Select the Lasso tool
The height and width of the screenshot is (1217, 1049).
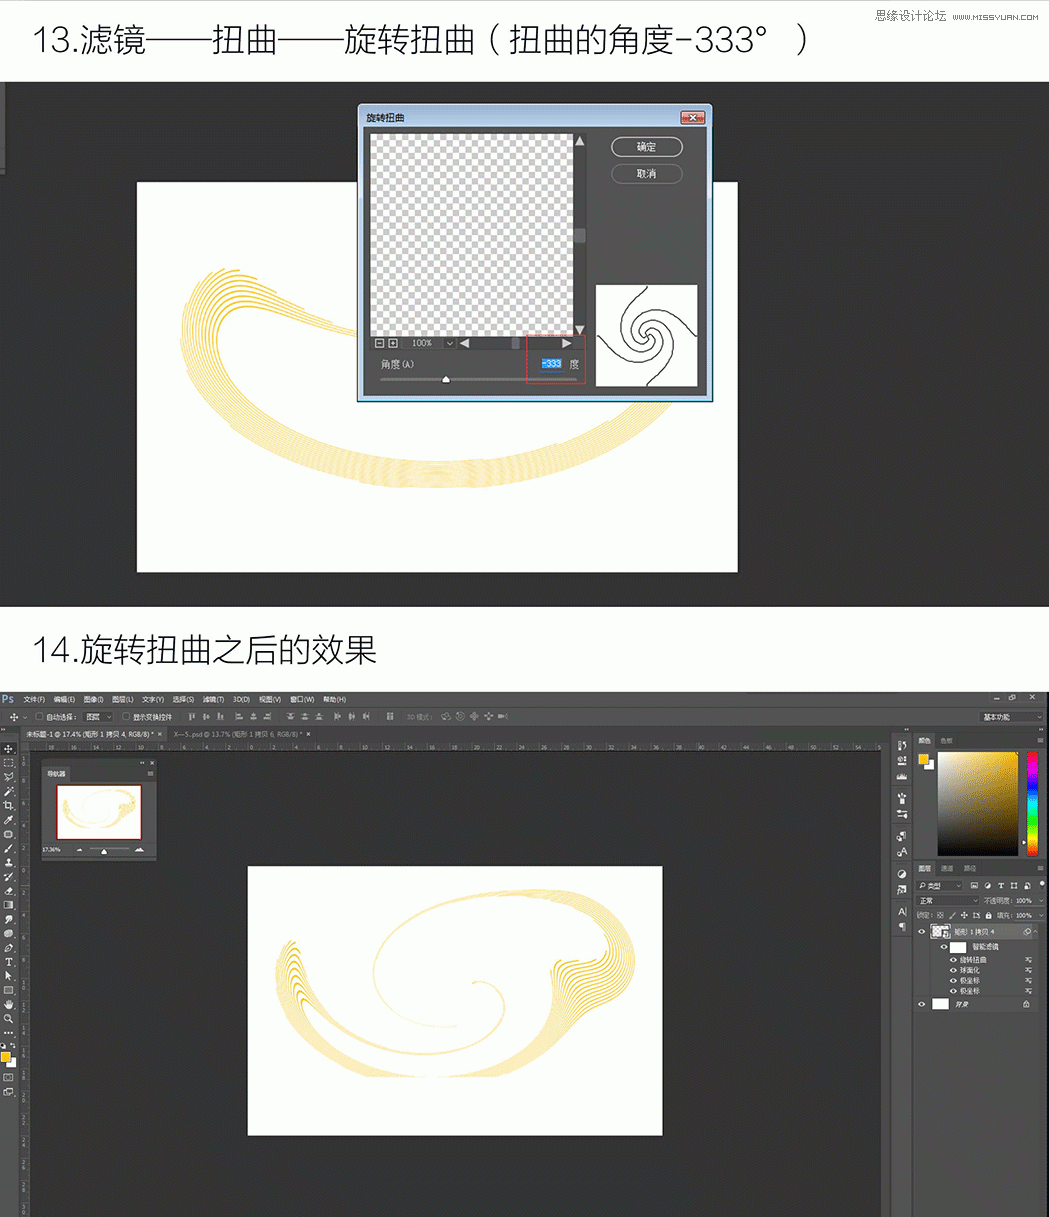pos(8,777)
